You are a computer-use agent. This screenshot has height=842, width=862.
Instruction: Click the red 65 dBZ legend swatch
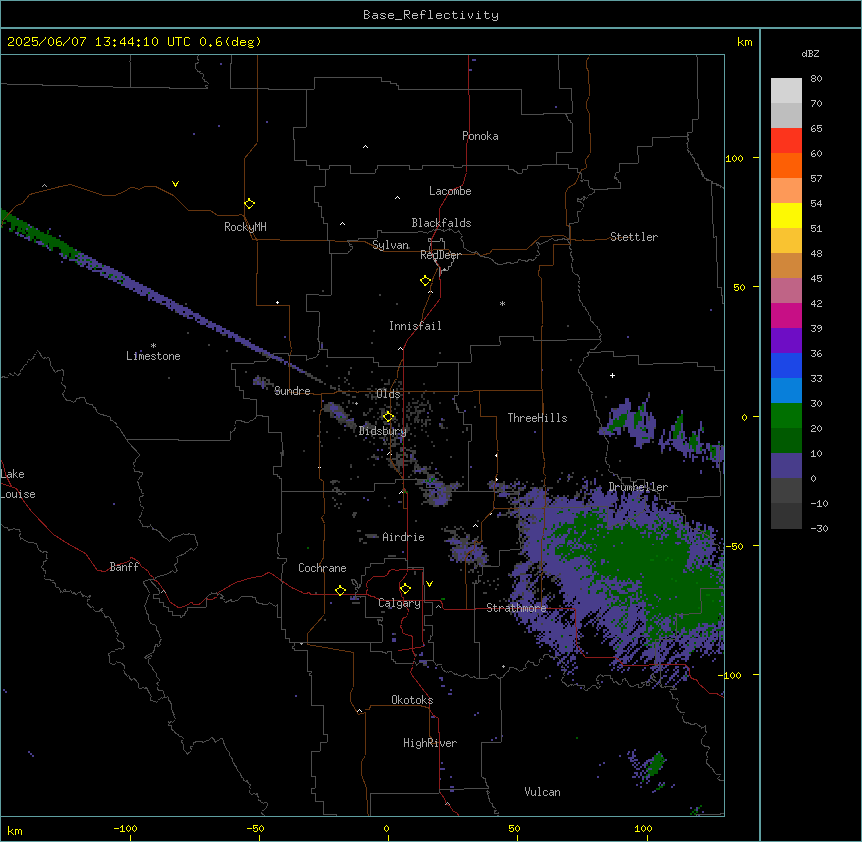pos(786,141)
